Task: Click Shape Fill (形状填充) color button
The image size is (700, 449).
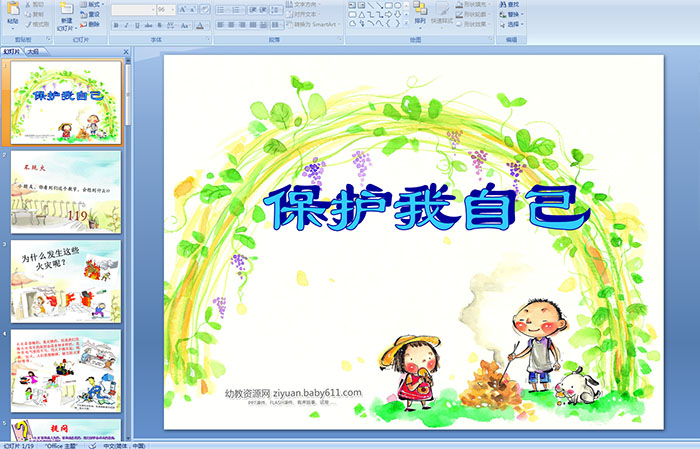Action: point(472,4)
